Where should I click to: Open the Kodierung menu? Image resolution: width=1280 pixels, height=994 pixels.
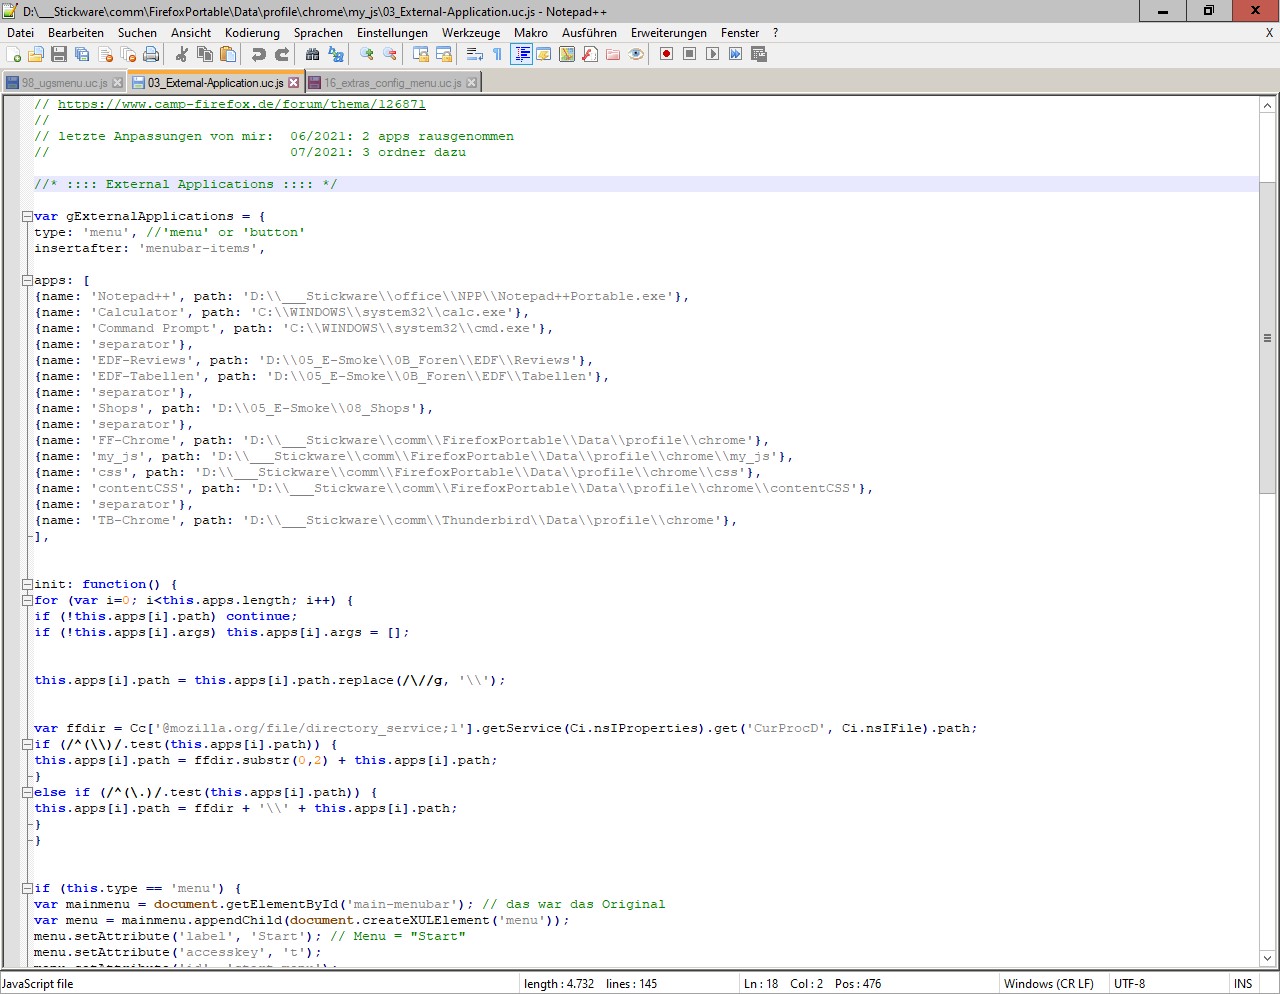252,33
